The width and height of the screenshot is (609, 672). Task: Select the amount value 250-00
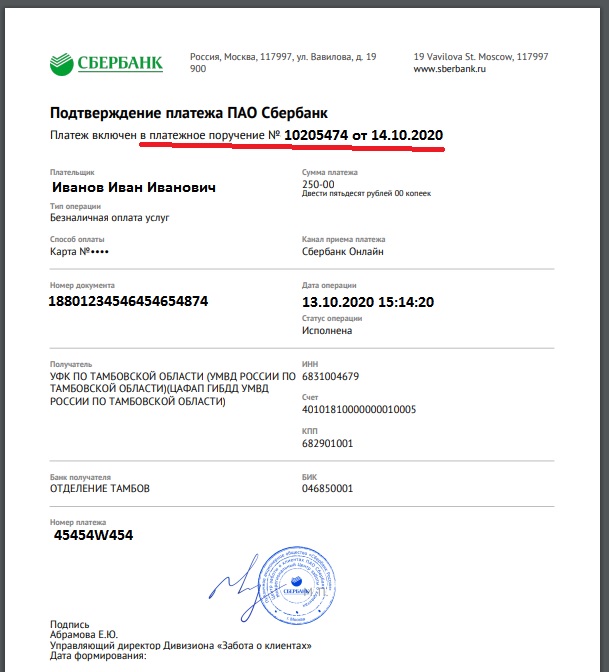coord(318,184)
